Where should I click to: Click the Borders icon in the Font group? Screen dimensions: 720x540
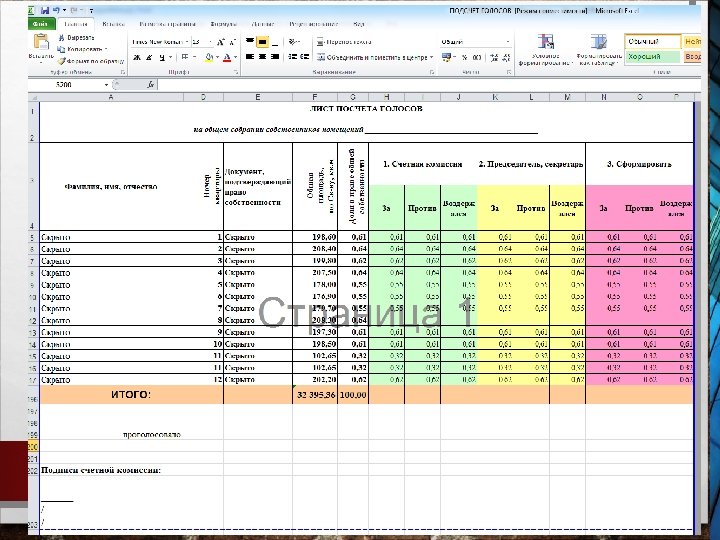pyautogui.click(x=185, y=57)
